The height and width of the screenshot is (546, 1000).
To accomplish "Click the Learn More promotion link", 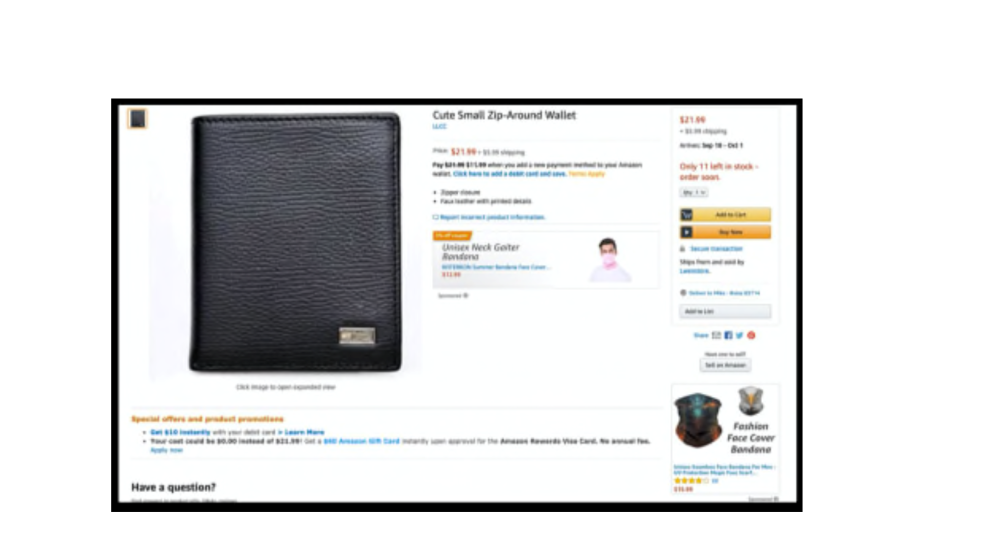I will [304, 432].
